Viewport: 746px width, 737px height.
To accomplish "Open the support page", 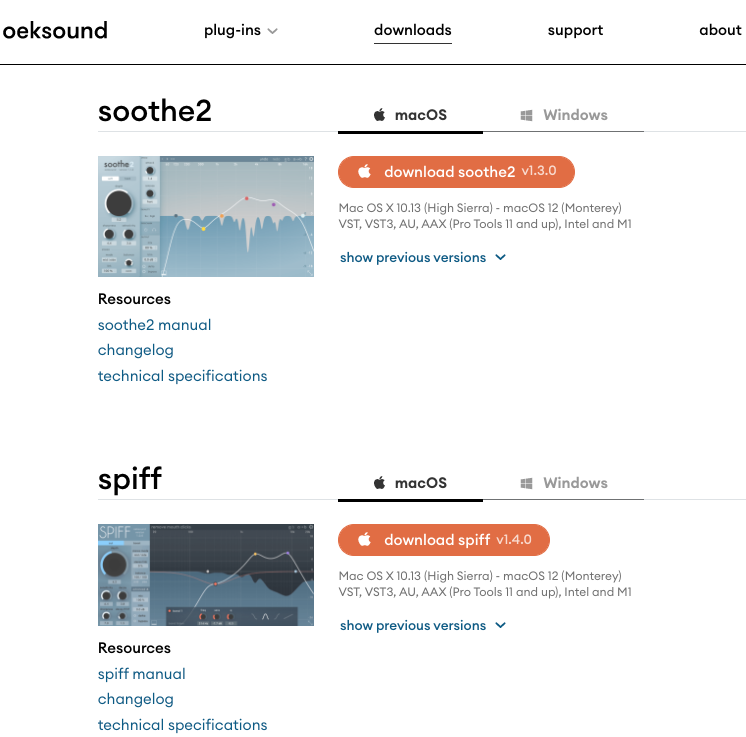I will [575, 30].
